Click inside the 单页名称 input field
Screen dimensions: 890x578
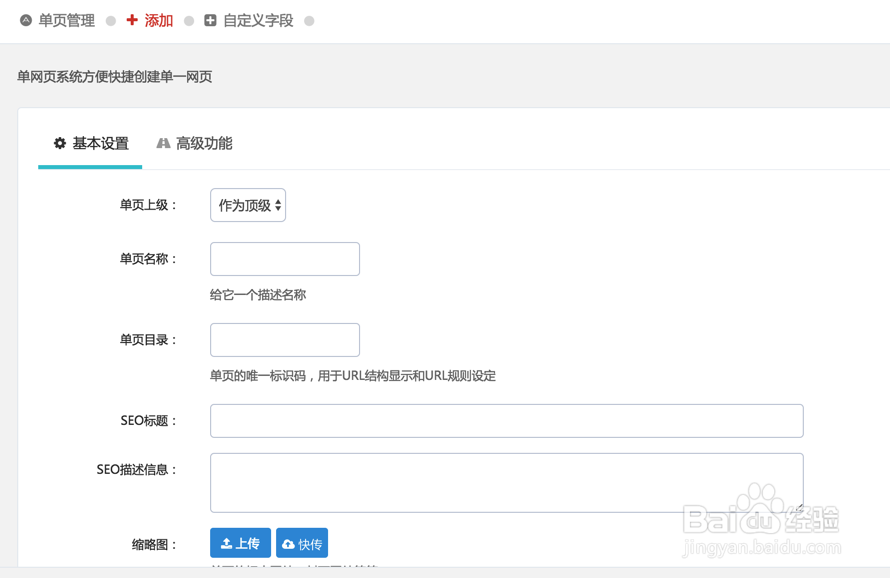(284, 258)
